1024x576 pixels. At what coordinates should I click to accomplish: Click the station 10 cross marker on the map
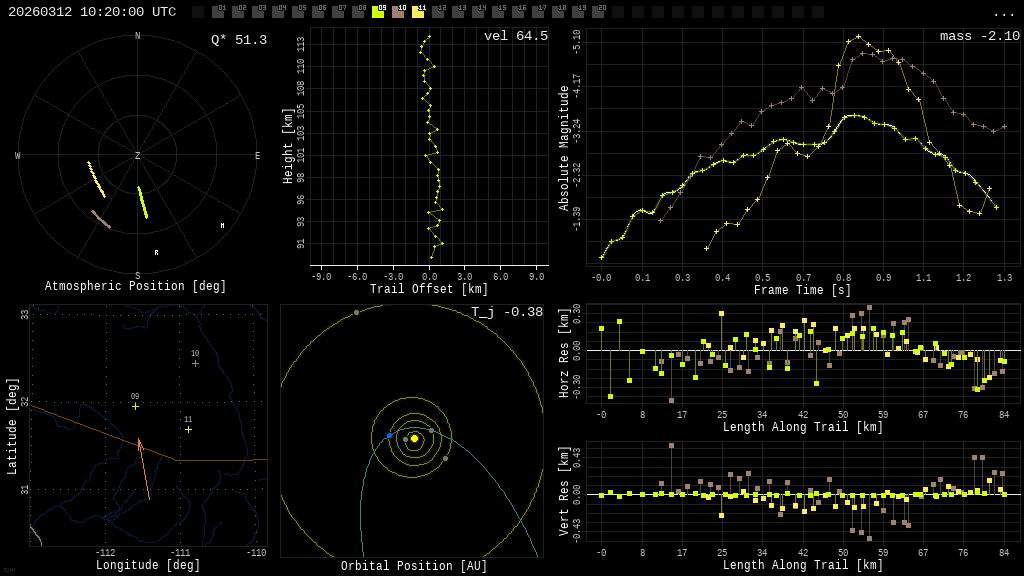pyautogui.click(x=195, y=363)
